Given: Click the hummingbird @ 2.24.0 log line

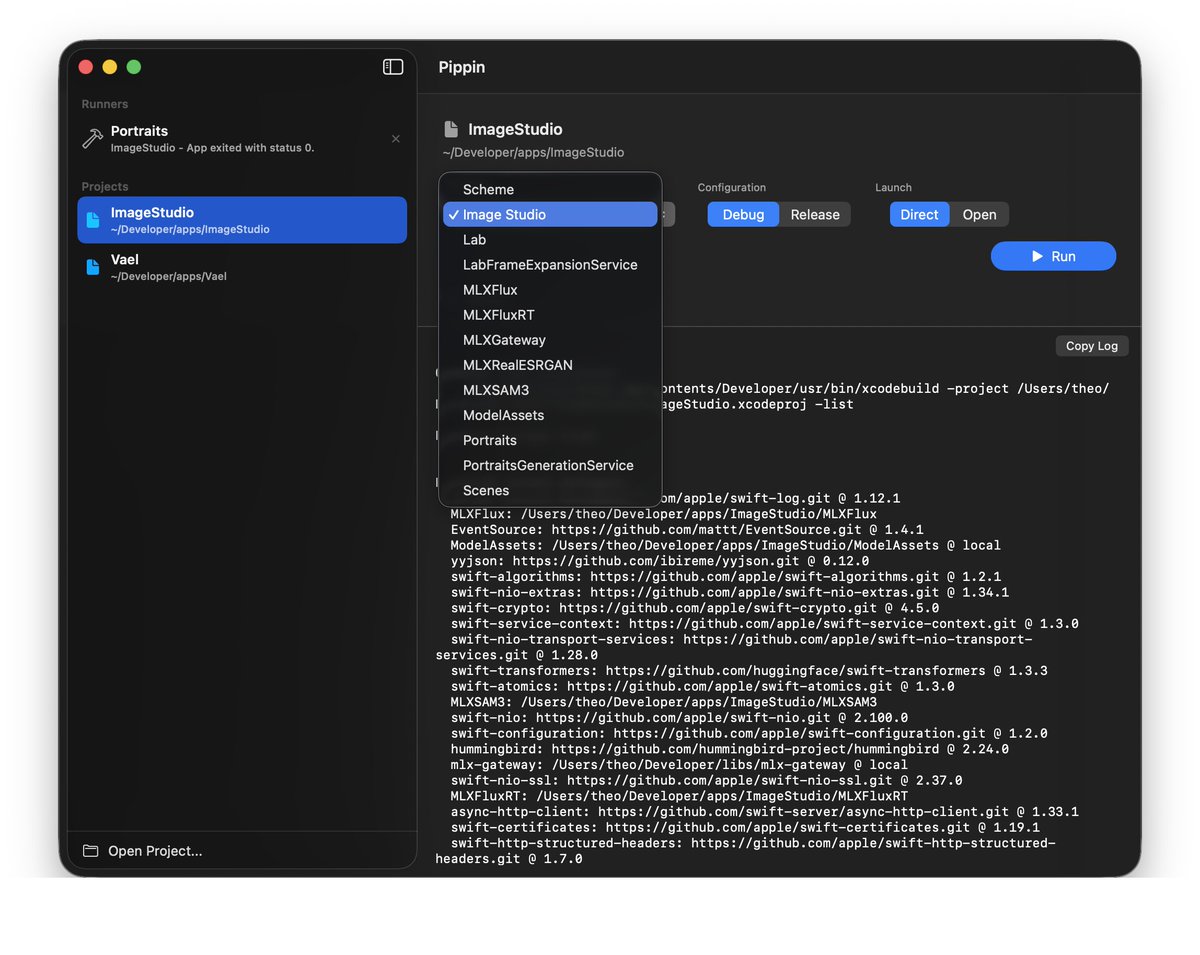Looking at the screenshot, I should pyautogui.click(x=730, y=749).
